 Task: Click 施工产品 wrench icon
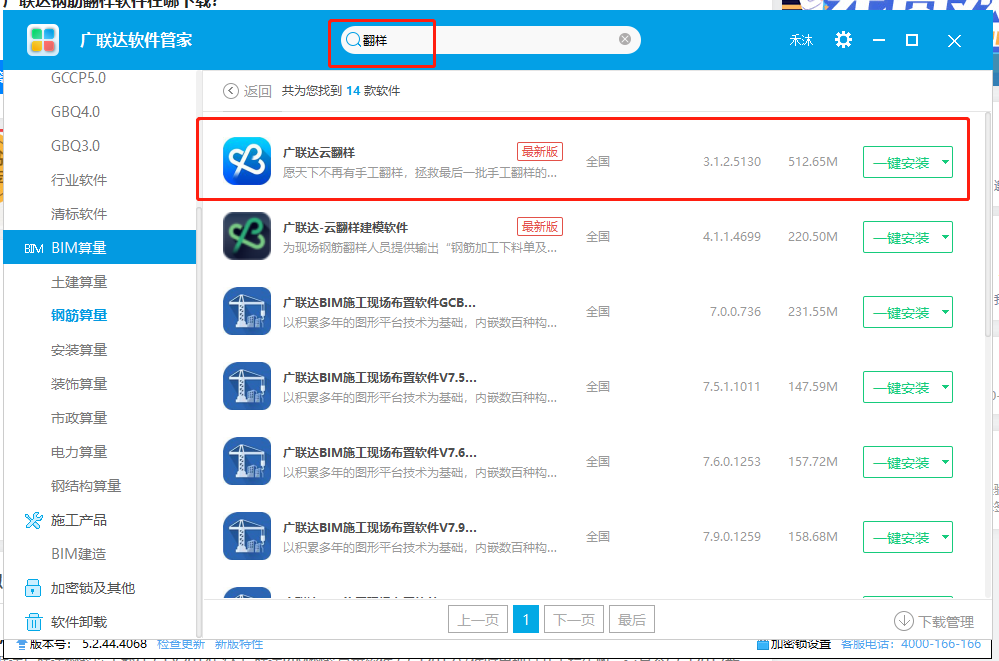point(34,520)
